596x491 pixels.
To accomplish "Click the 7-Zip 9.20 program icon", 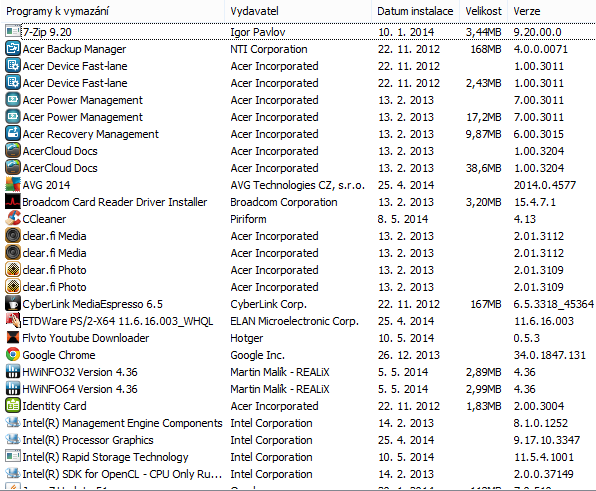I will 13,31.
